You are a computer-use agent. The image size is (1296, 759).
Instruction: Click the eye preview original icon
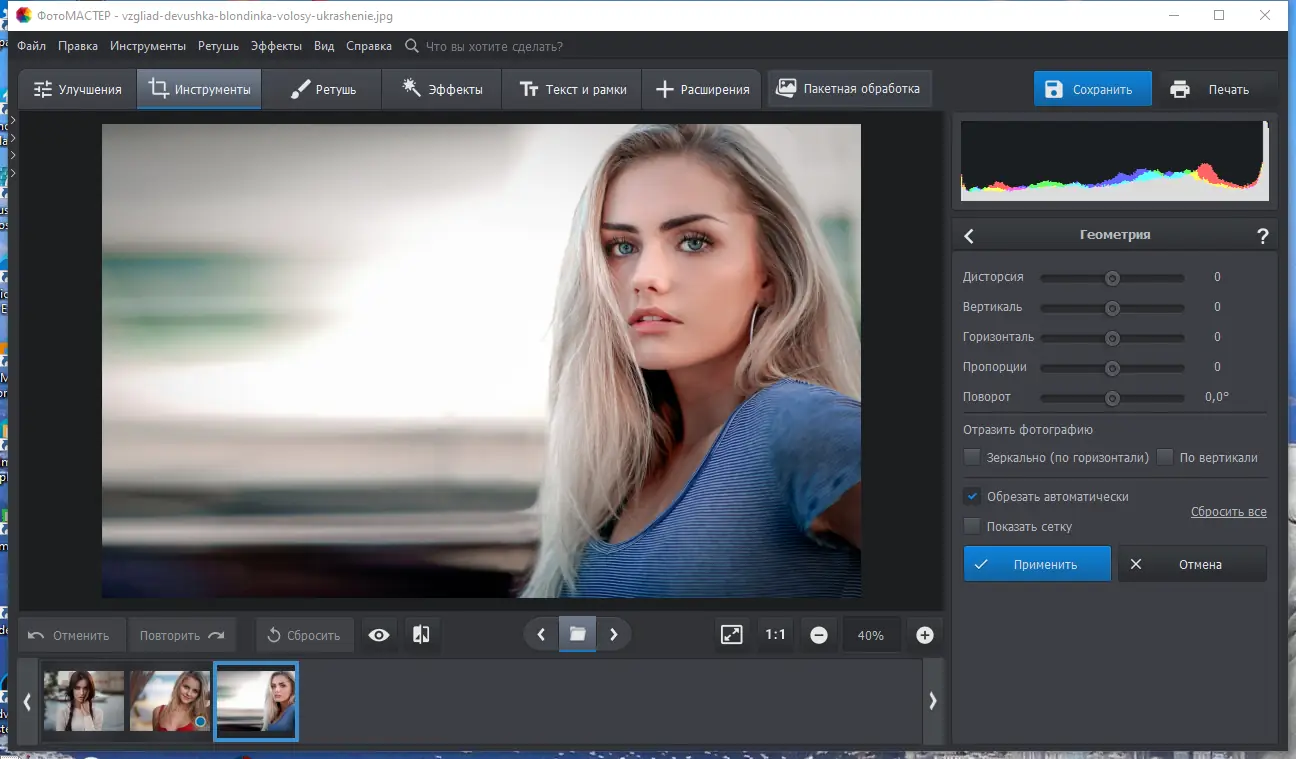379,635
